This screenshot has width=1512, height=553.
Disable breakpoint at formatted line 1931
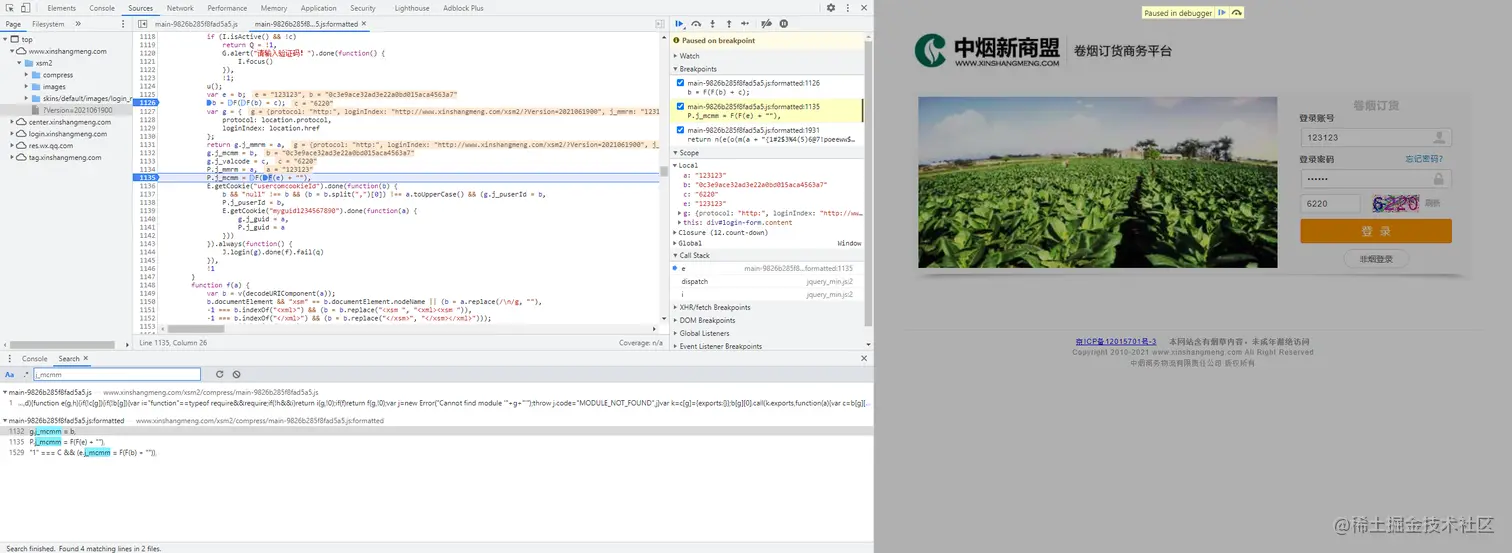coord(681,130)
